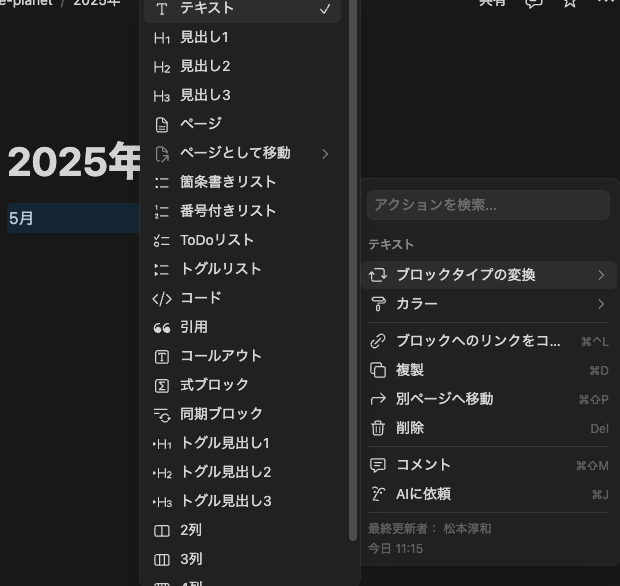This screenshot has height=586, width=620.
Task: Click the trash icon for 削除
Action: click(x=378, y=428)
